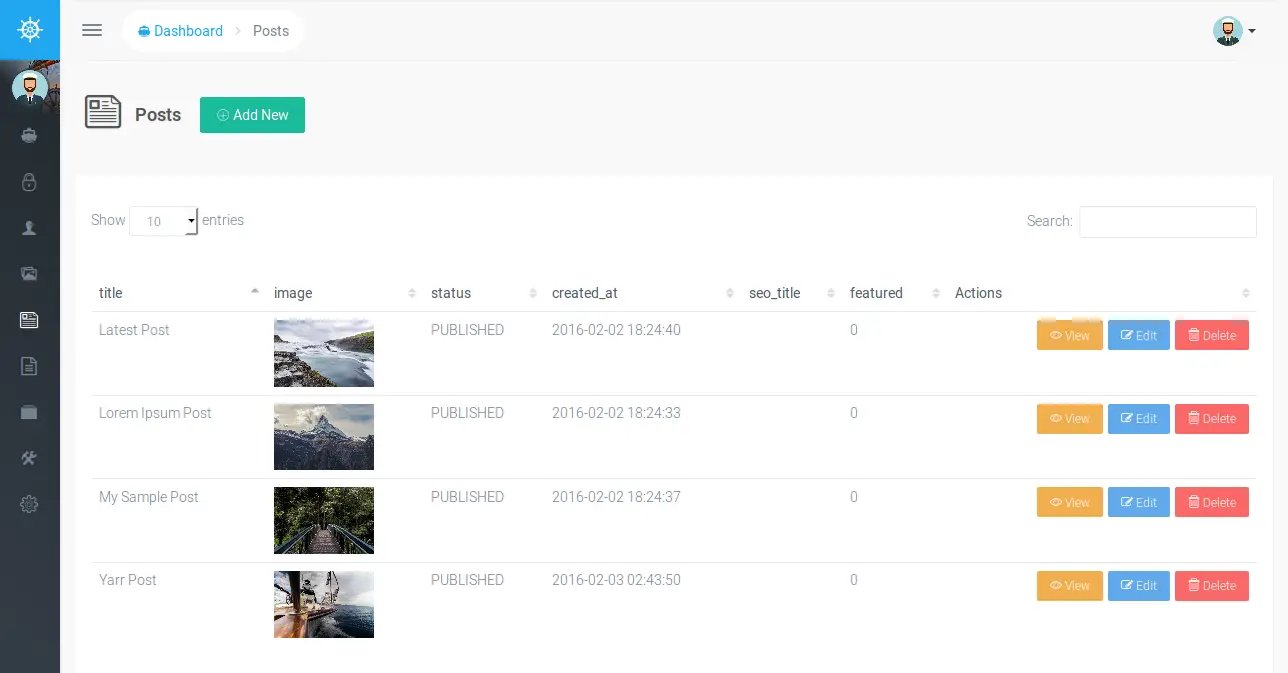Click the Search input field

pyautogui.click(x=1167, y=222)
